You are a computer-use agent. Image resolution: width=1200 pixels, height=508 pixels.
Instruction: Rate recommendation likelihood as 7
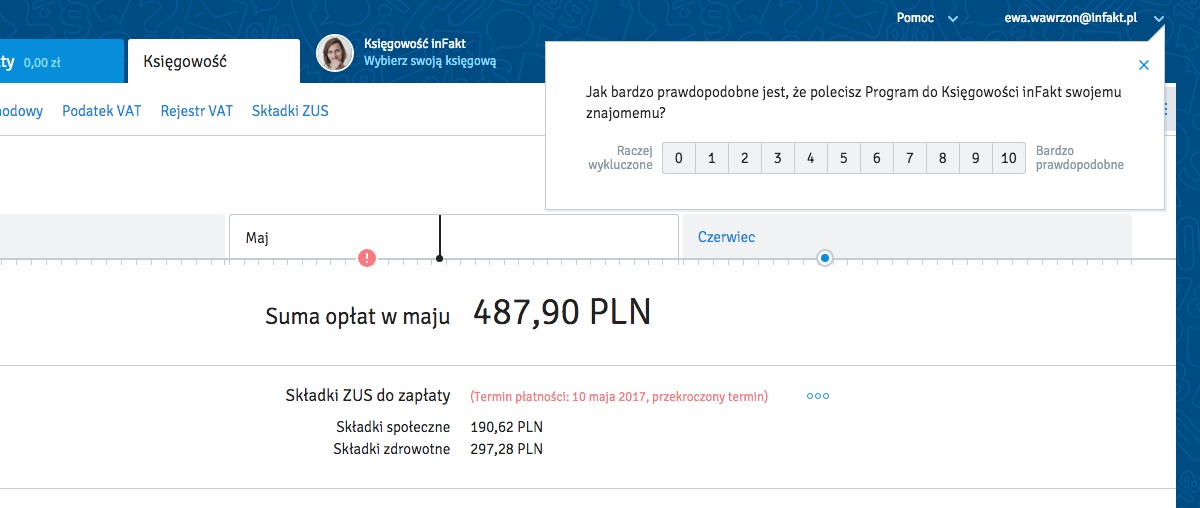910,158
